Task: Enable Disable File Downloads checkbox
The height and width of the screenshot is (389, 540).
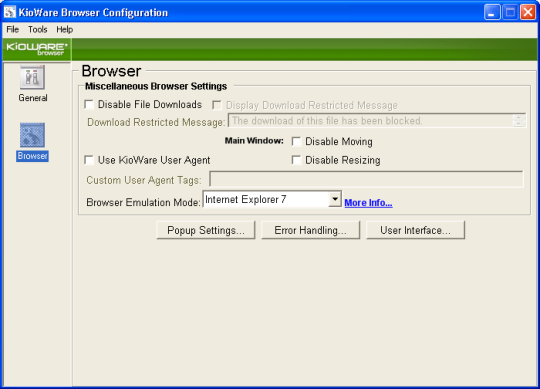Action: click(x=89, y=104)
